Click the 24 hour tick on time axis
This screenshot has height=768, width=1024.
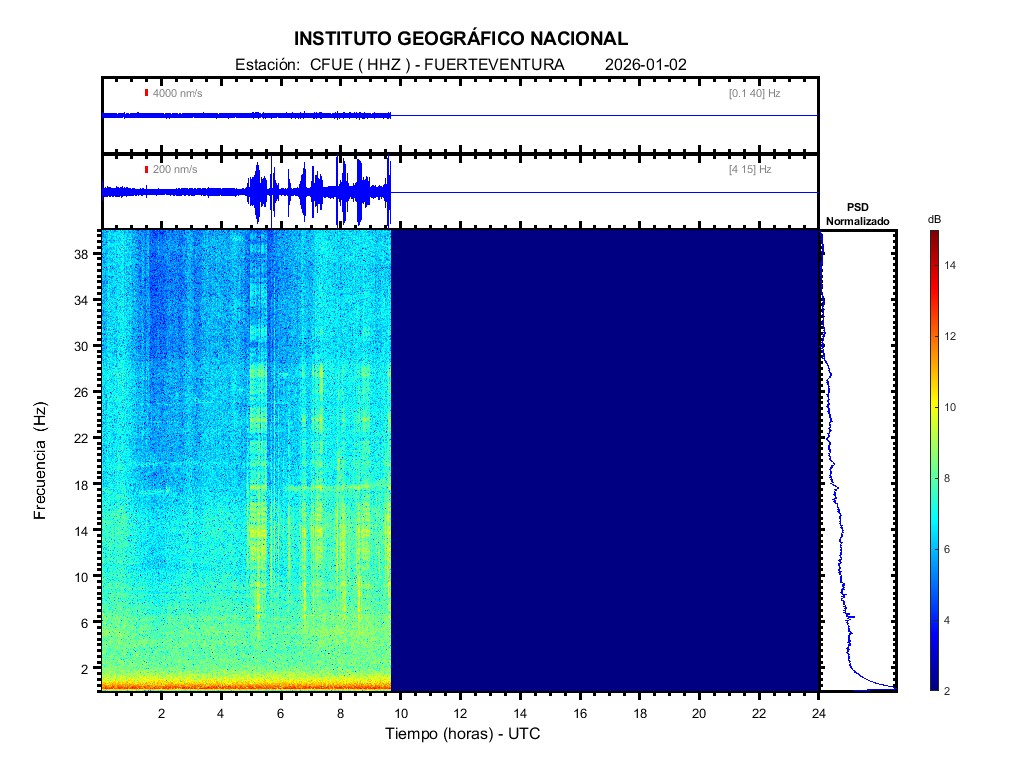818,713
